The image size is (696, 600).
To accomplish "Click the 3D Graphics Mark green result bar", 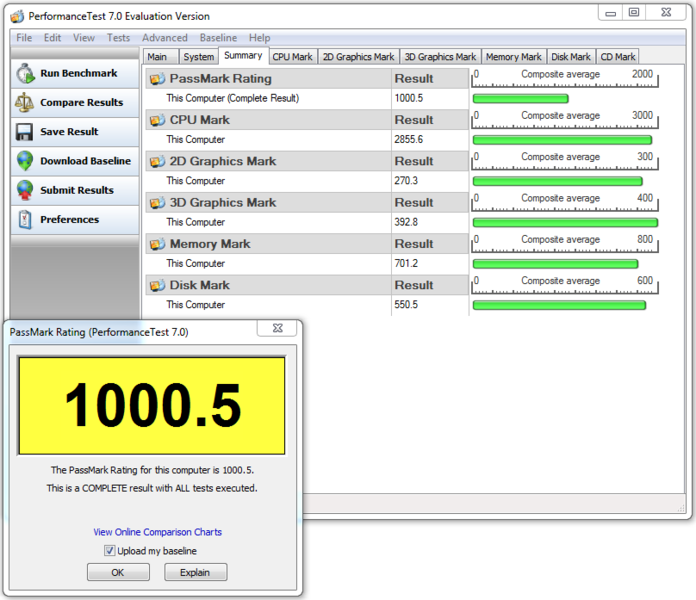I will tap(565, 223).
